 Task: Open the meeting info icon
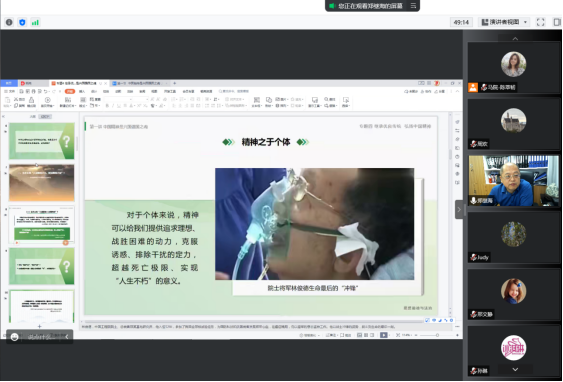click(x=9, y=22)
